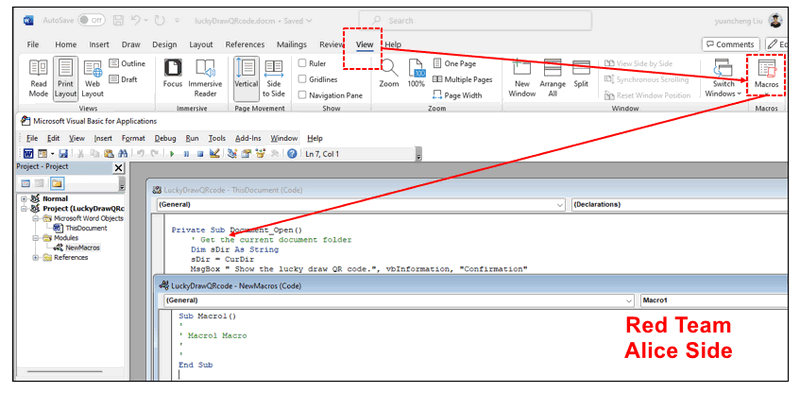The height and width of the screenshot is (393, 800).
Task: Collapse the Microsoft Word Objects folder
Action: (x=36, y=218)
